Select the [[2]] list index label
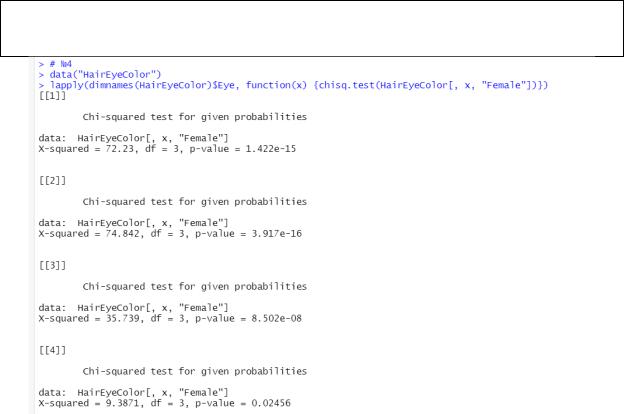Screen dimensions: 624x414 point(52,181)
